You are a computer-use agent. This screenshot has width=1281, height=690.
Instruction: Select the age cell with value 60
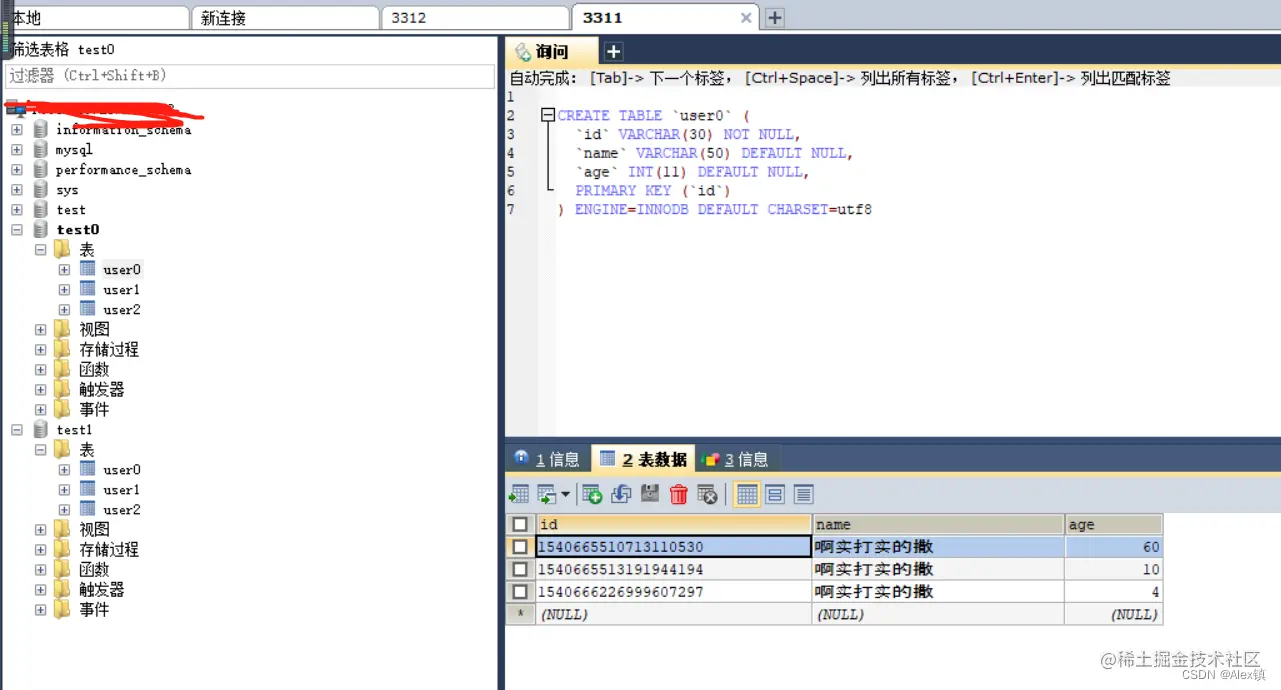pyautogui.click(x=1114, y=547)
